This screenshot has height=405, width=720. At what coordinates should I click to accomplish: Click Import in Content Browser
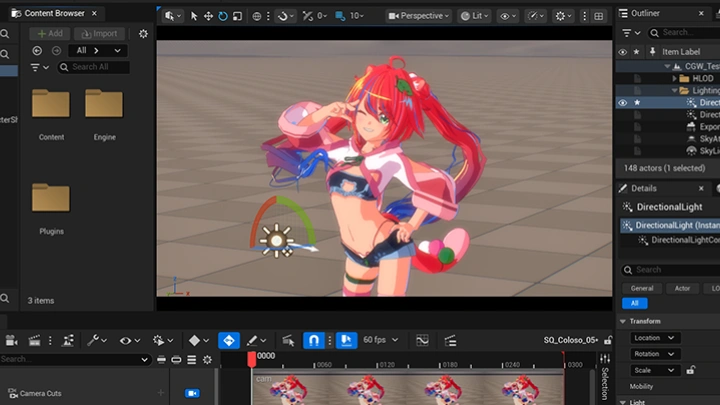pos(99,34)
